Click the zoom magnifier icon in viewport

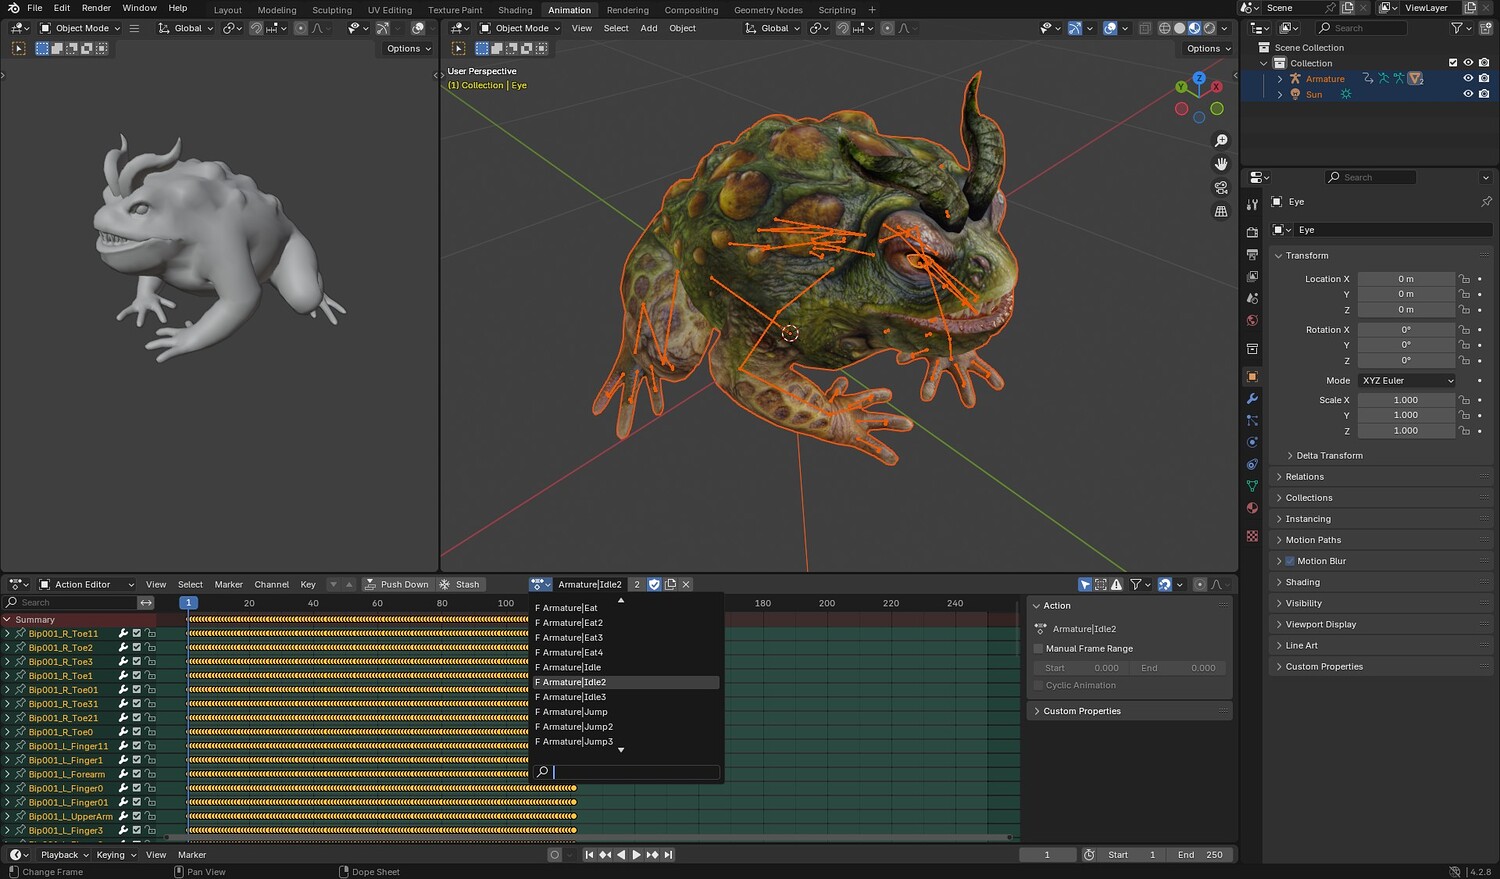[1221, 141]
